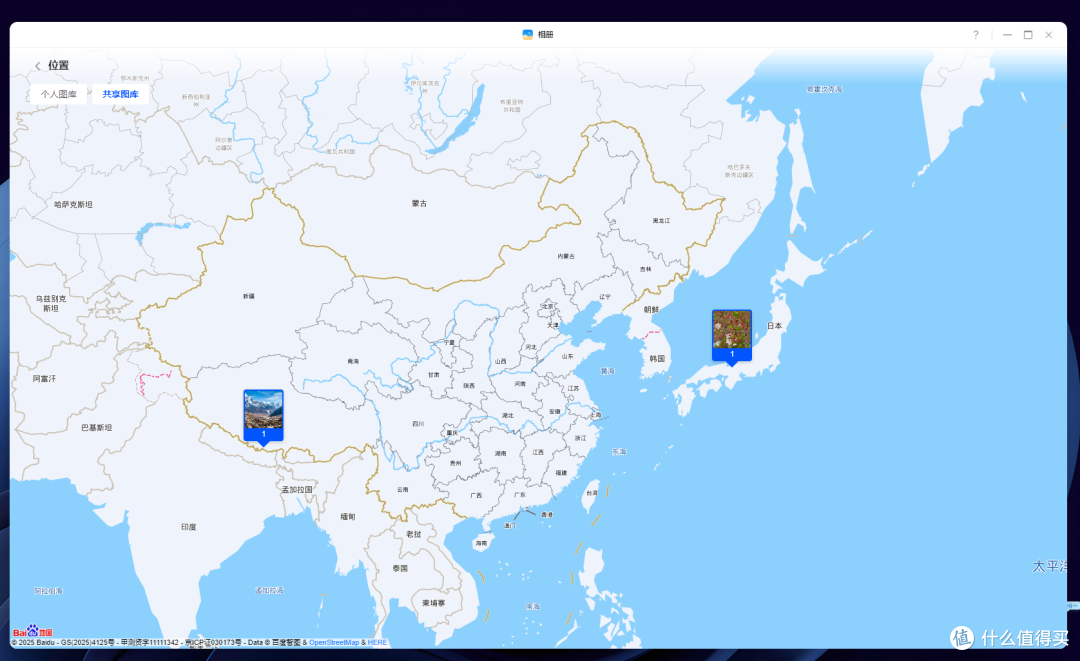Click the 云南 map label
Viewport: 1080px width, 661px height.
(x=403, y=490)
